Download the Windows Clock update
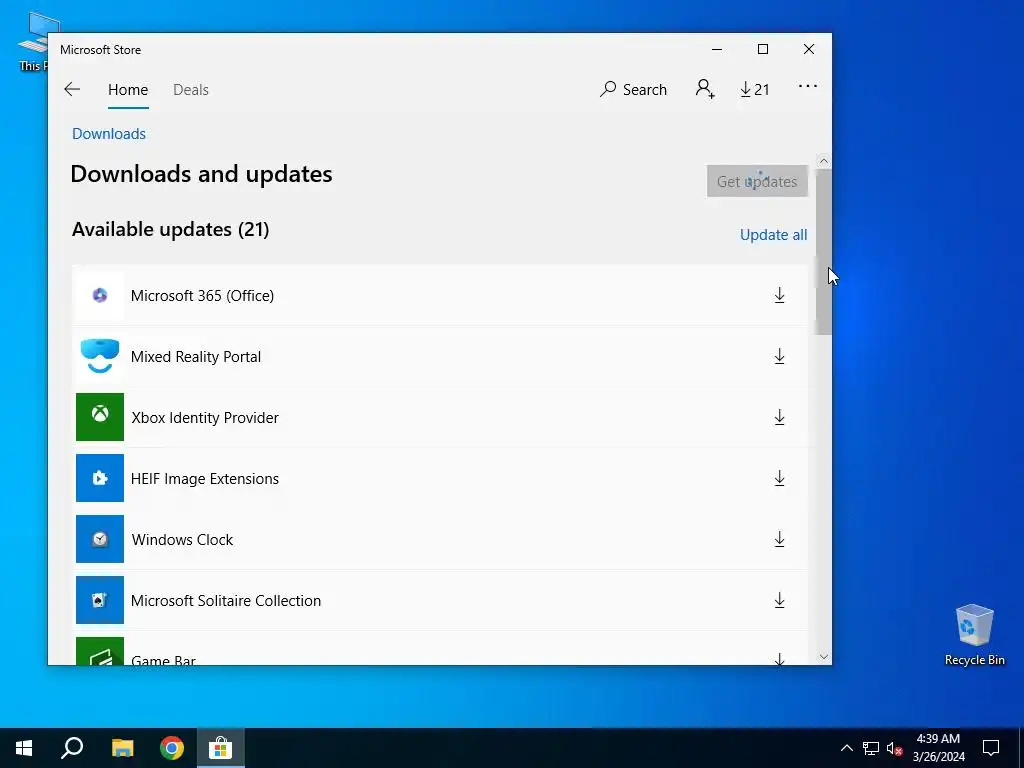 coord(779,539)
